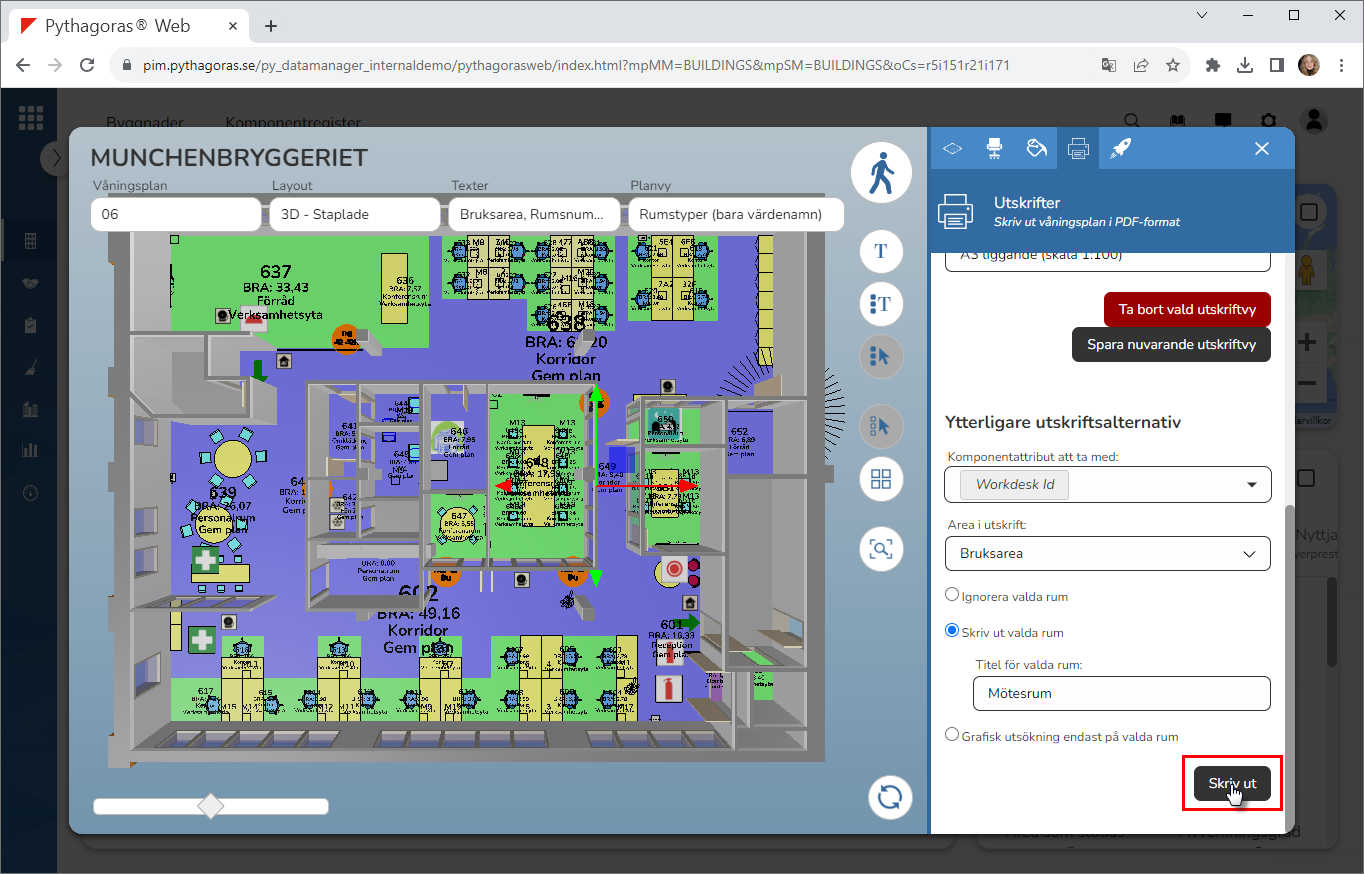
Task: Open the Layout '3D - Staplade' dropdown
Action: 354,214
